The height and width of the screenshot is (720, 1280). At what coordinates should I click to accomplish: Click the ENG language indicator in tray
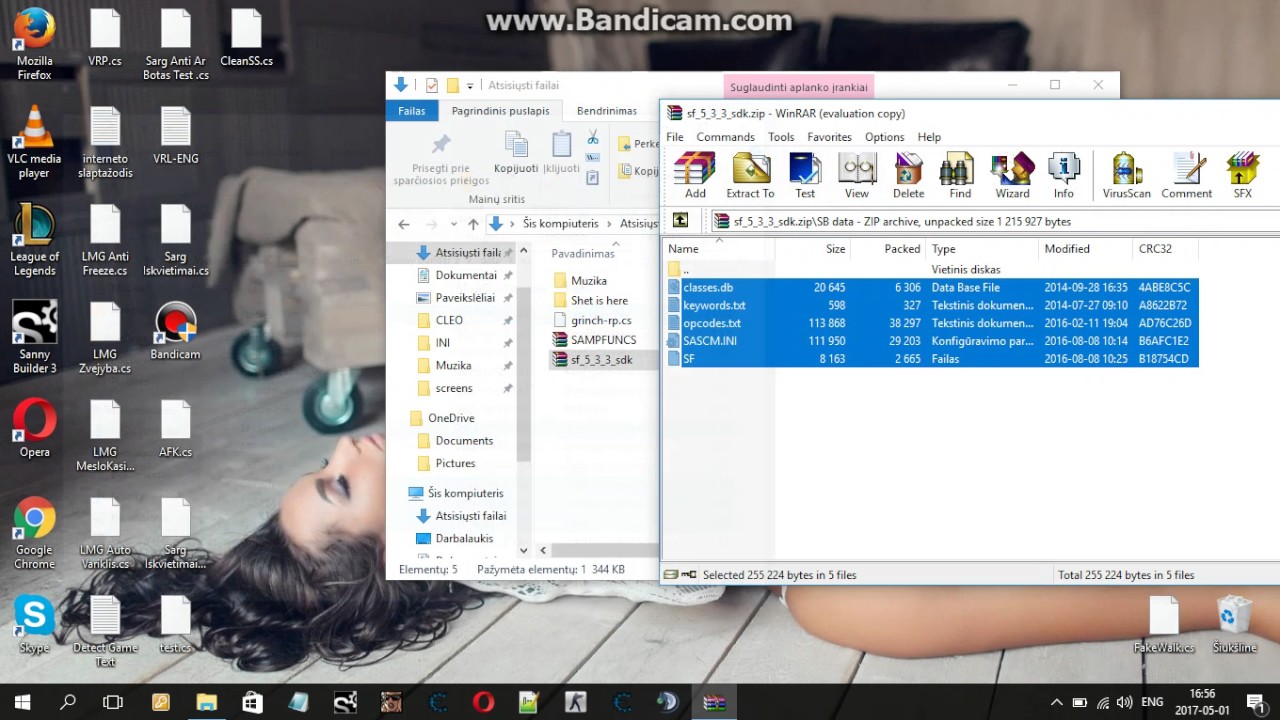[1152, 702]
